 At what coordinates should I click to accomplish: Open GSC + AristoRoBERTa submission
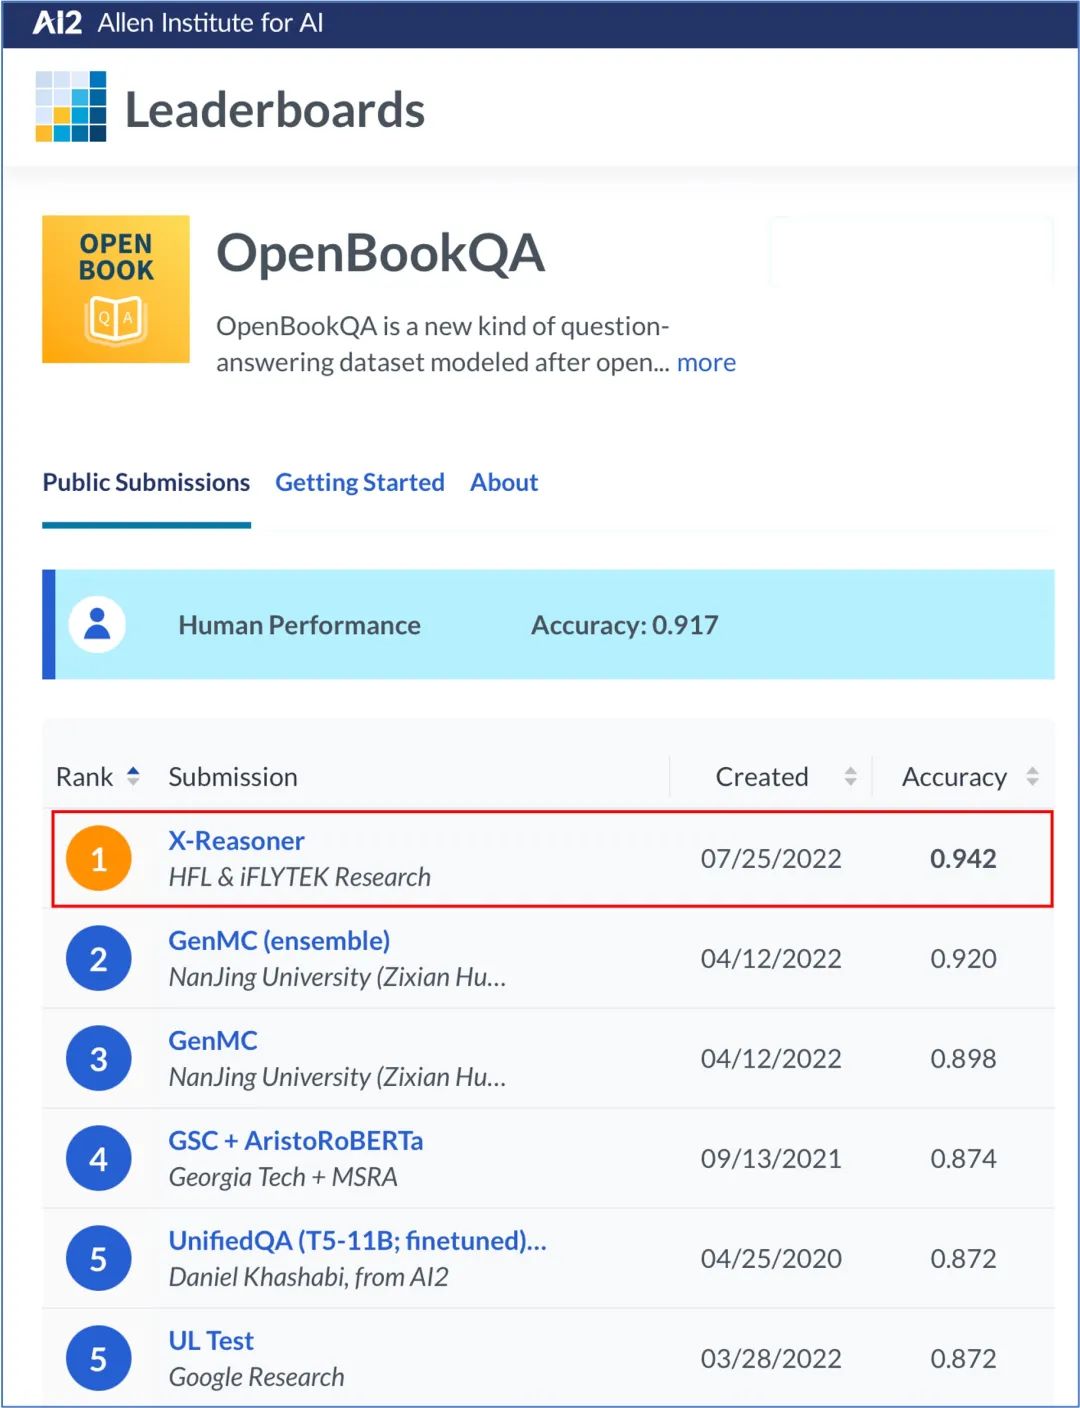296,1141
